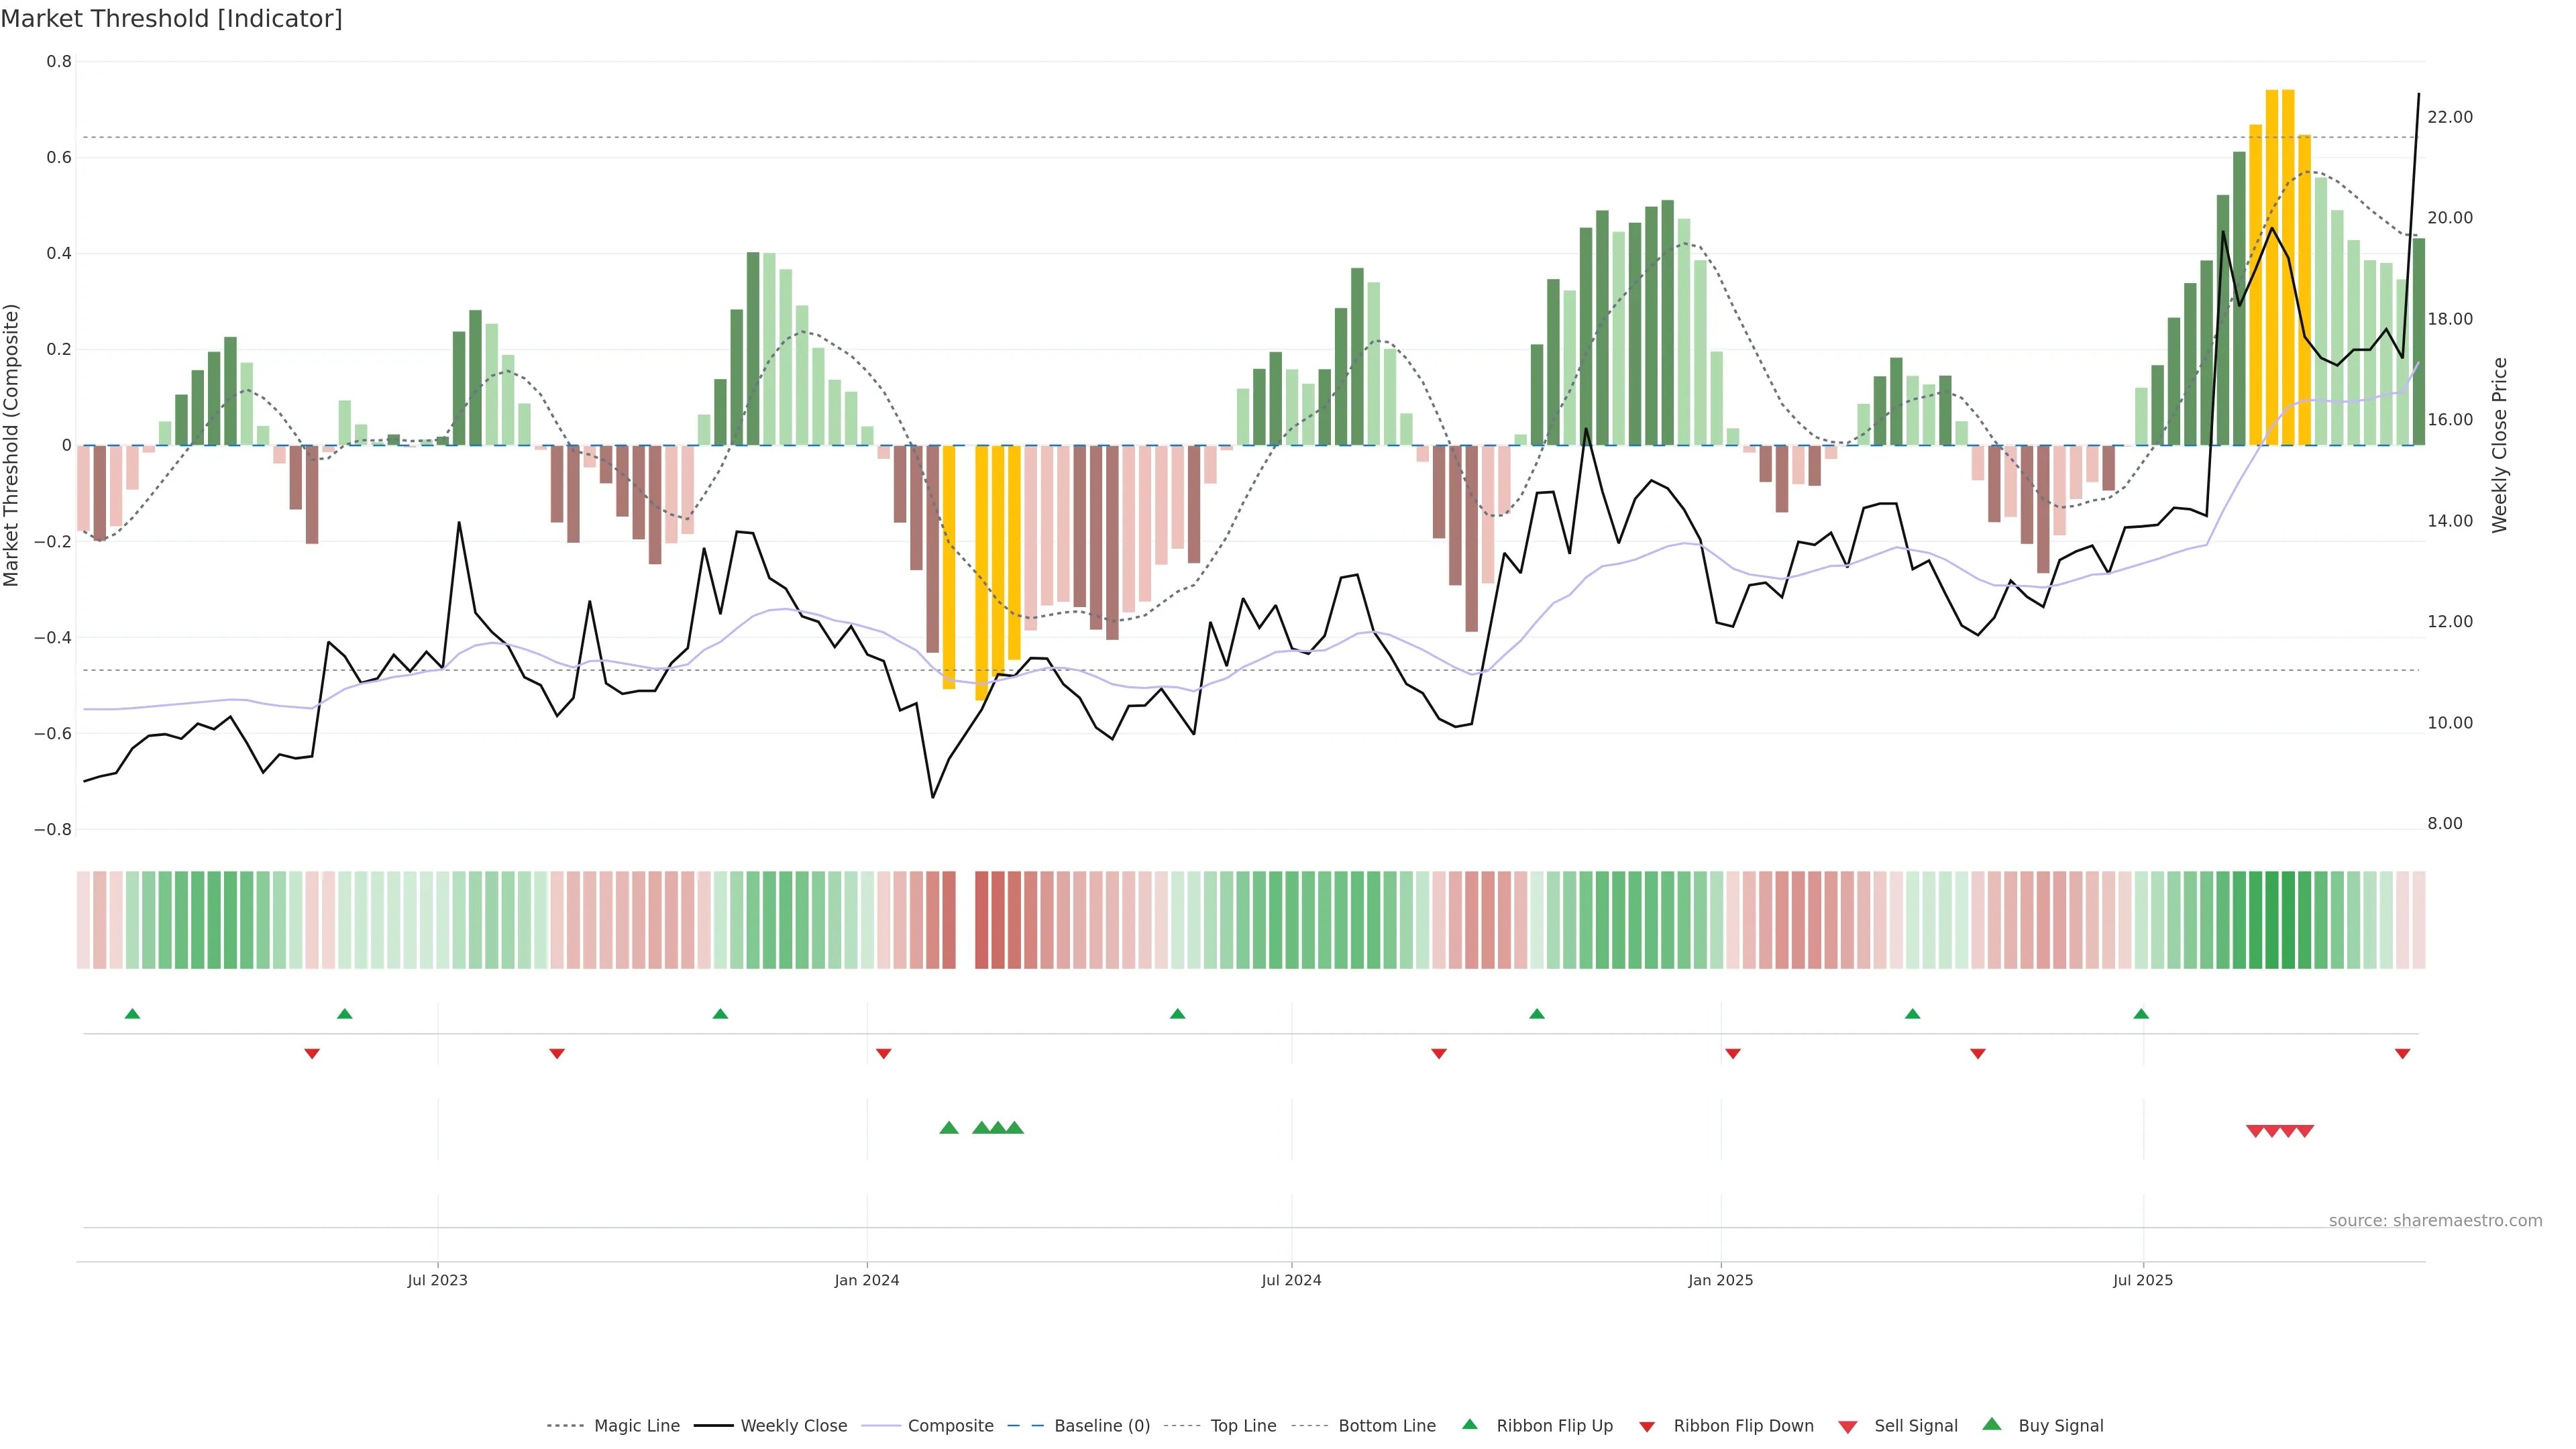The width and height of the screenshot is (2576, 1449).
Task: Click the Jul 2023 axis label
Action: click(x=437, y=1280)
